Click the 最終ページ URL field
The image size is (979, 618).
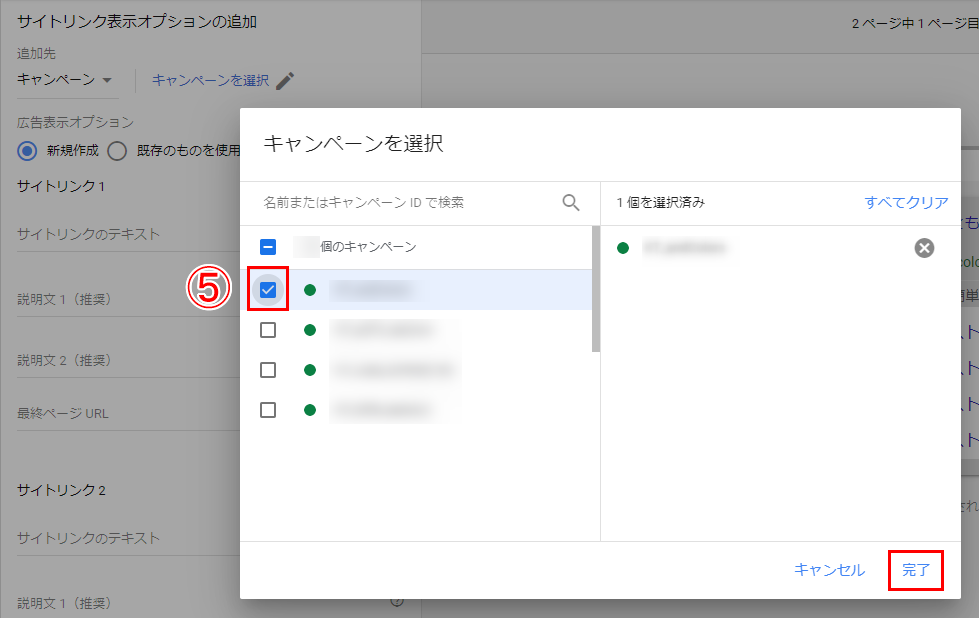click(x=128, y=413)
